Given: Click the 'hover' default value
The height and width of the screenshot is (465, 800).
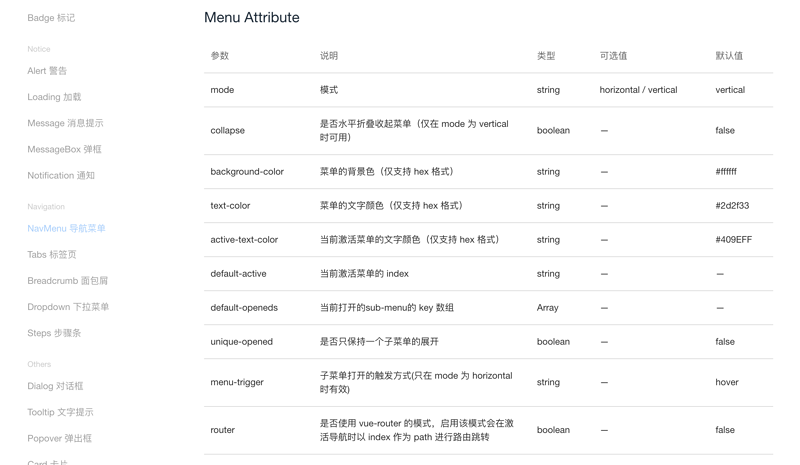Looking at the screenshot, I should coord(727,382).
